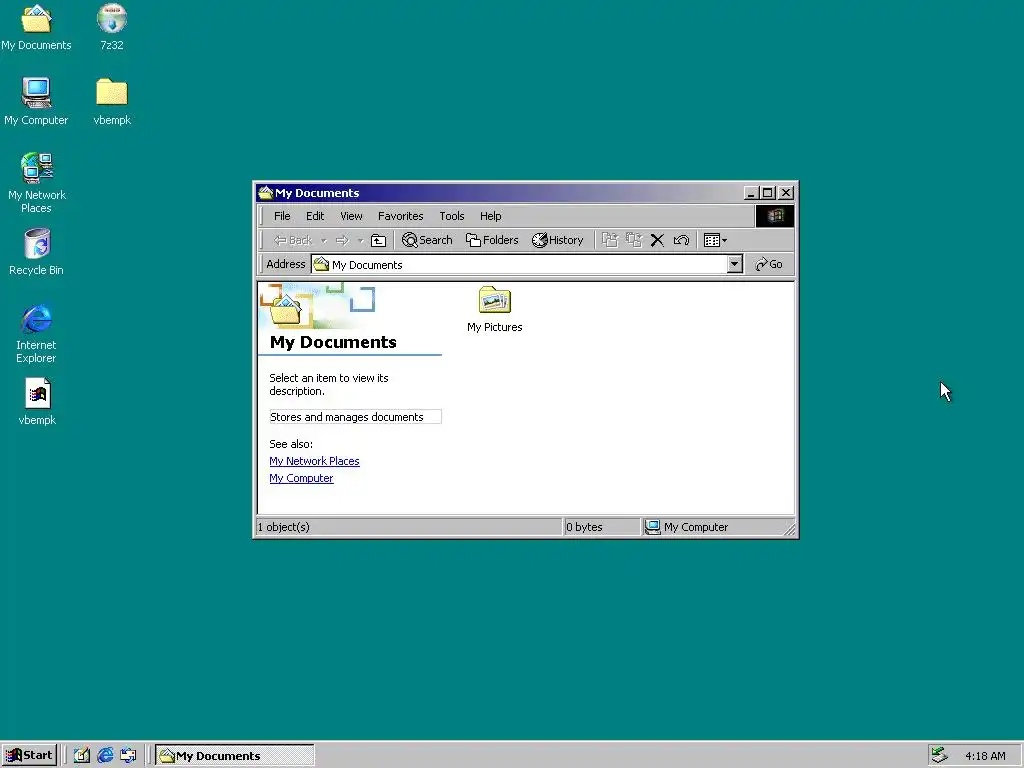1024x768 pixels.
Task: Maximize the My Documents window
Action: pyautogui.click(x=767, y=193)
